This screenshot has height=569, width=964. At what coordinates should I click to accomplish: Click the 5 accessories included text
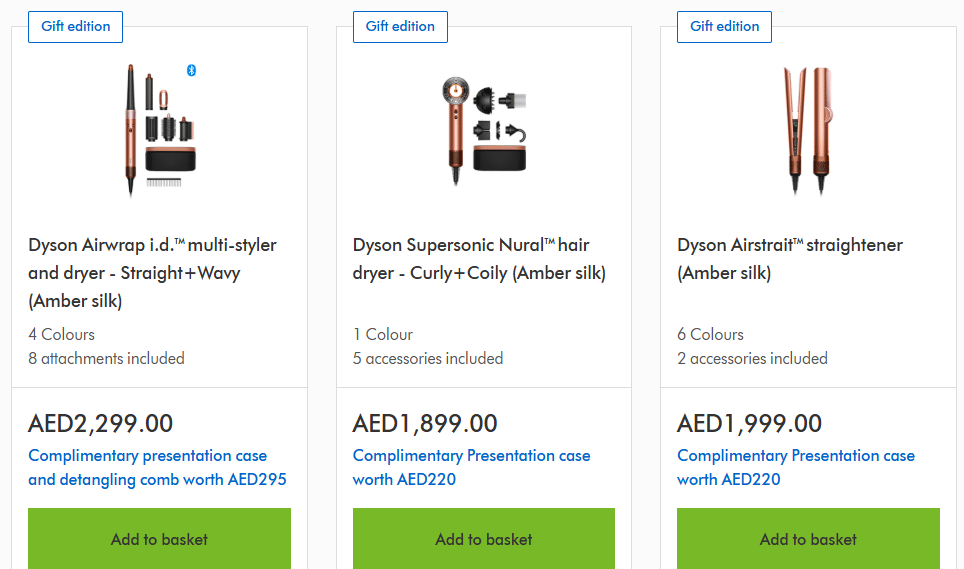[428, 358]
